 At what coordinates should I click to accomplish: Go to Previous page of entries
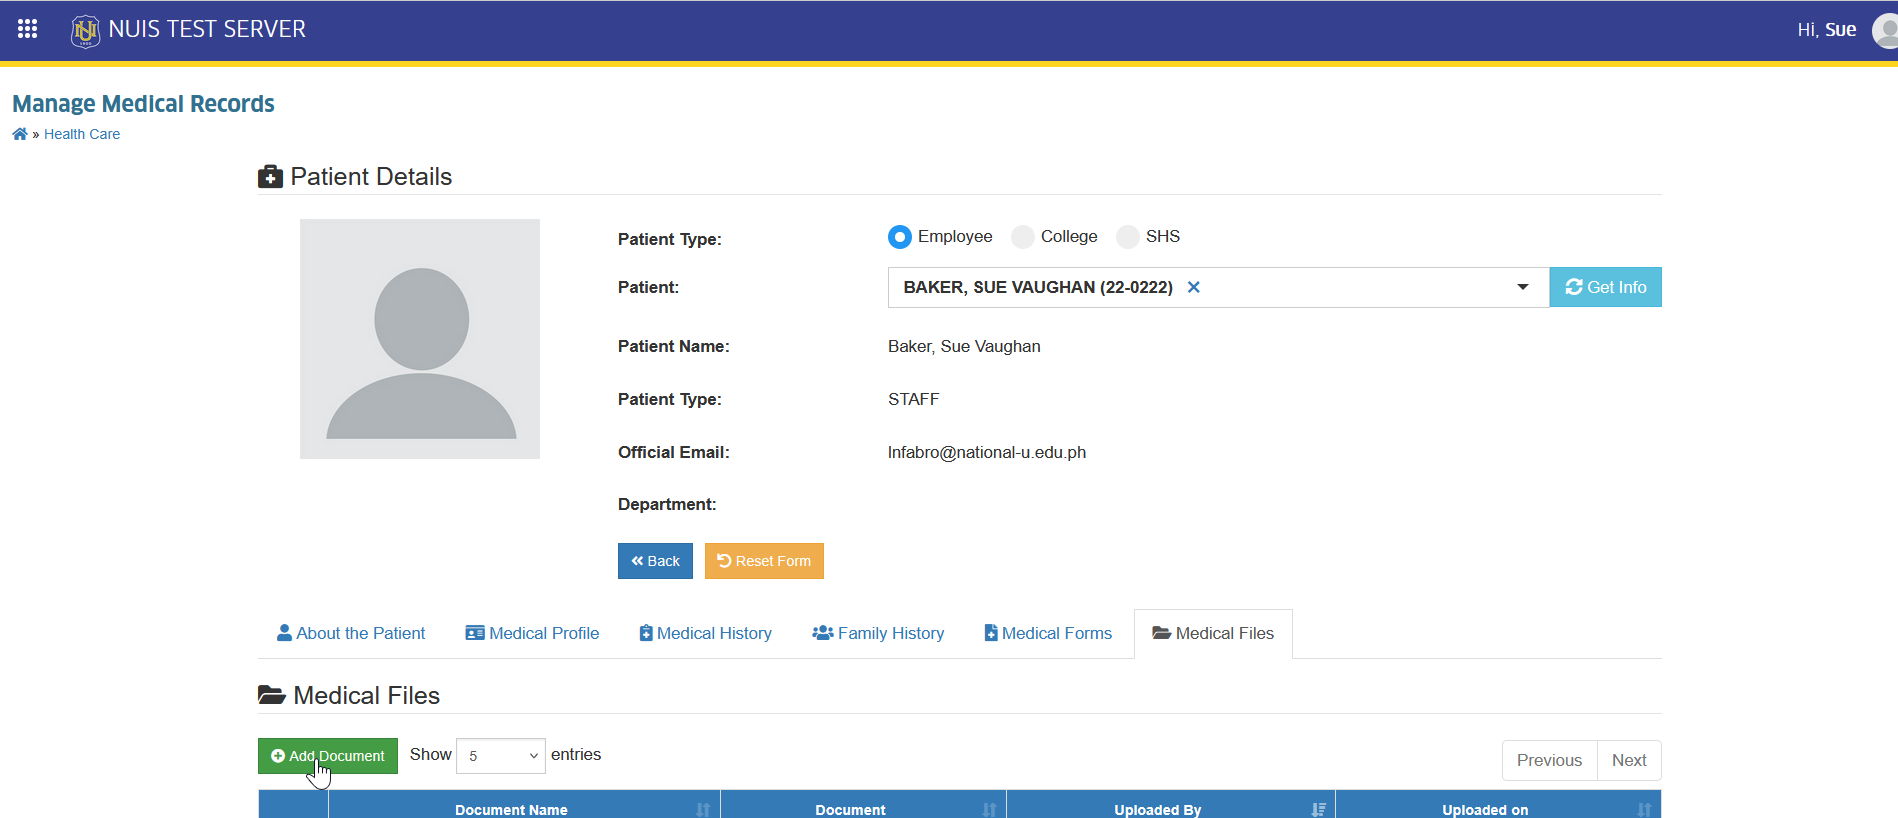point(1549,760)
